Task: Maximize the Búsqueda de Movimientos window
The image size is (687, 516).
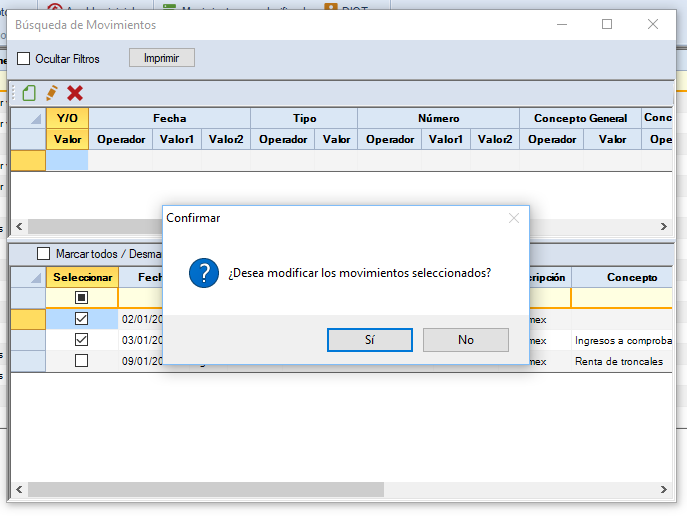Action: pyautogui.click(x=607, y=24)
